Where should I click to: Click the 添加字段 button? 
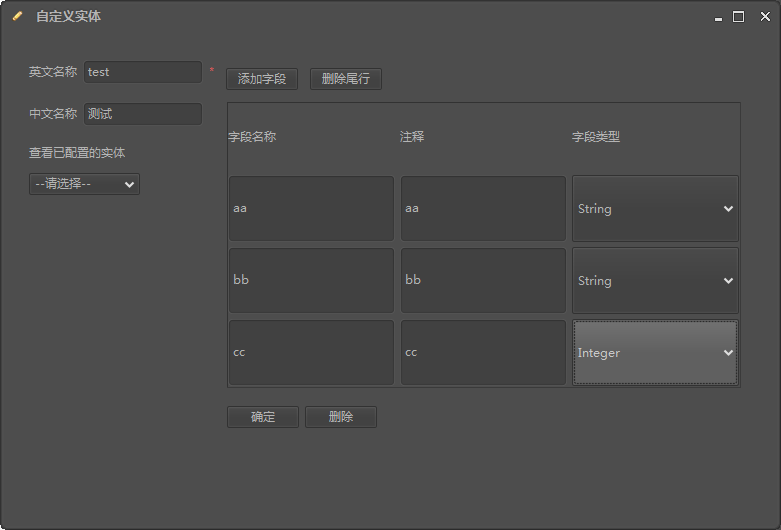(262, 79)
